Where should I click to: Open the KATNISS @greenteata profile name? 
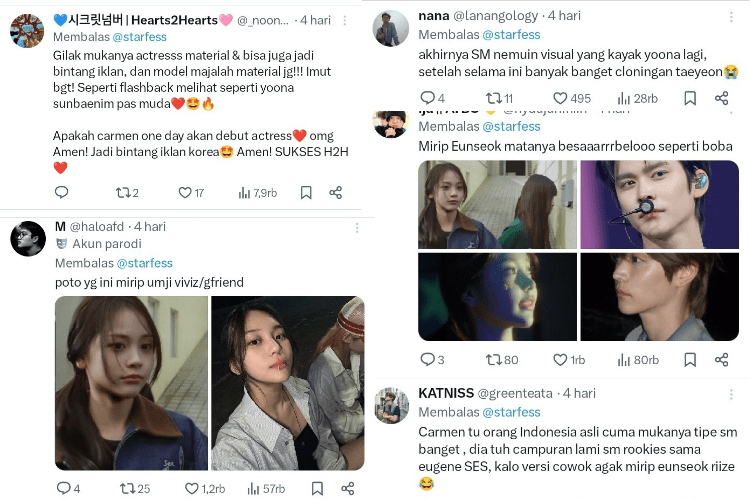[x=450, y=394]
